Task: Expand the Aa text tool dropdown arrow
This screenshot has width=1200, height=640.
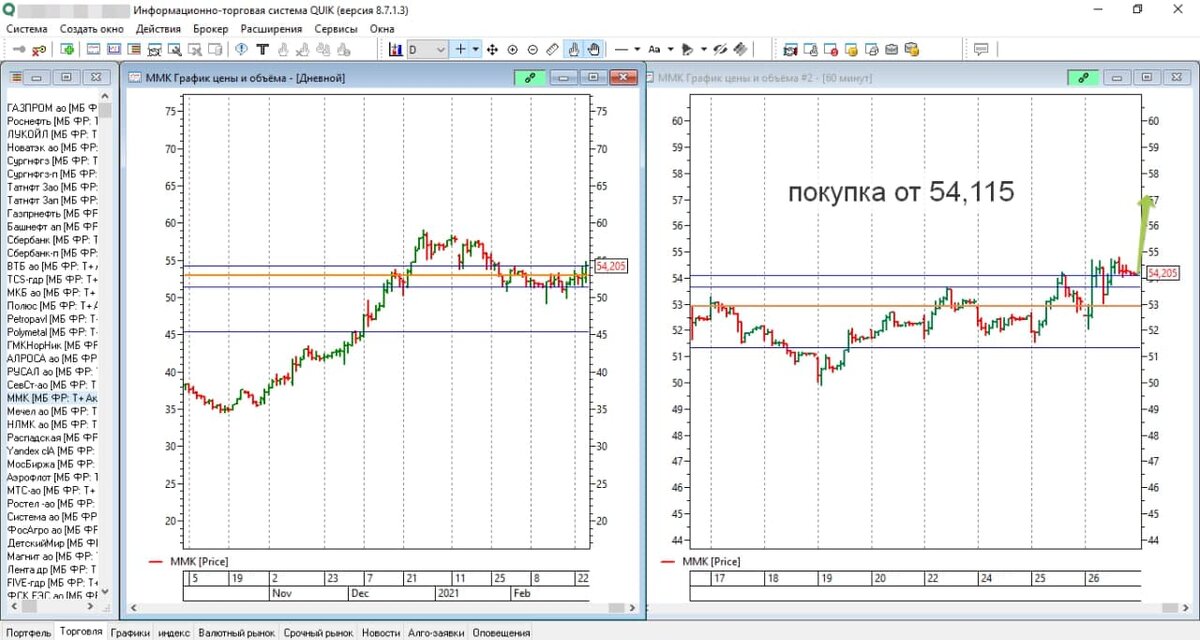Action: pyautogui.click(x=671, y=49)
